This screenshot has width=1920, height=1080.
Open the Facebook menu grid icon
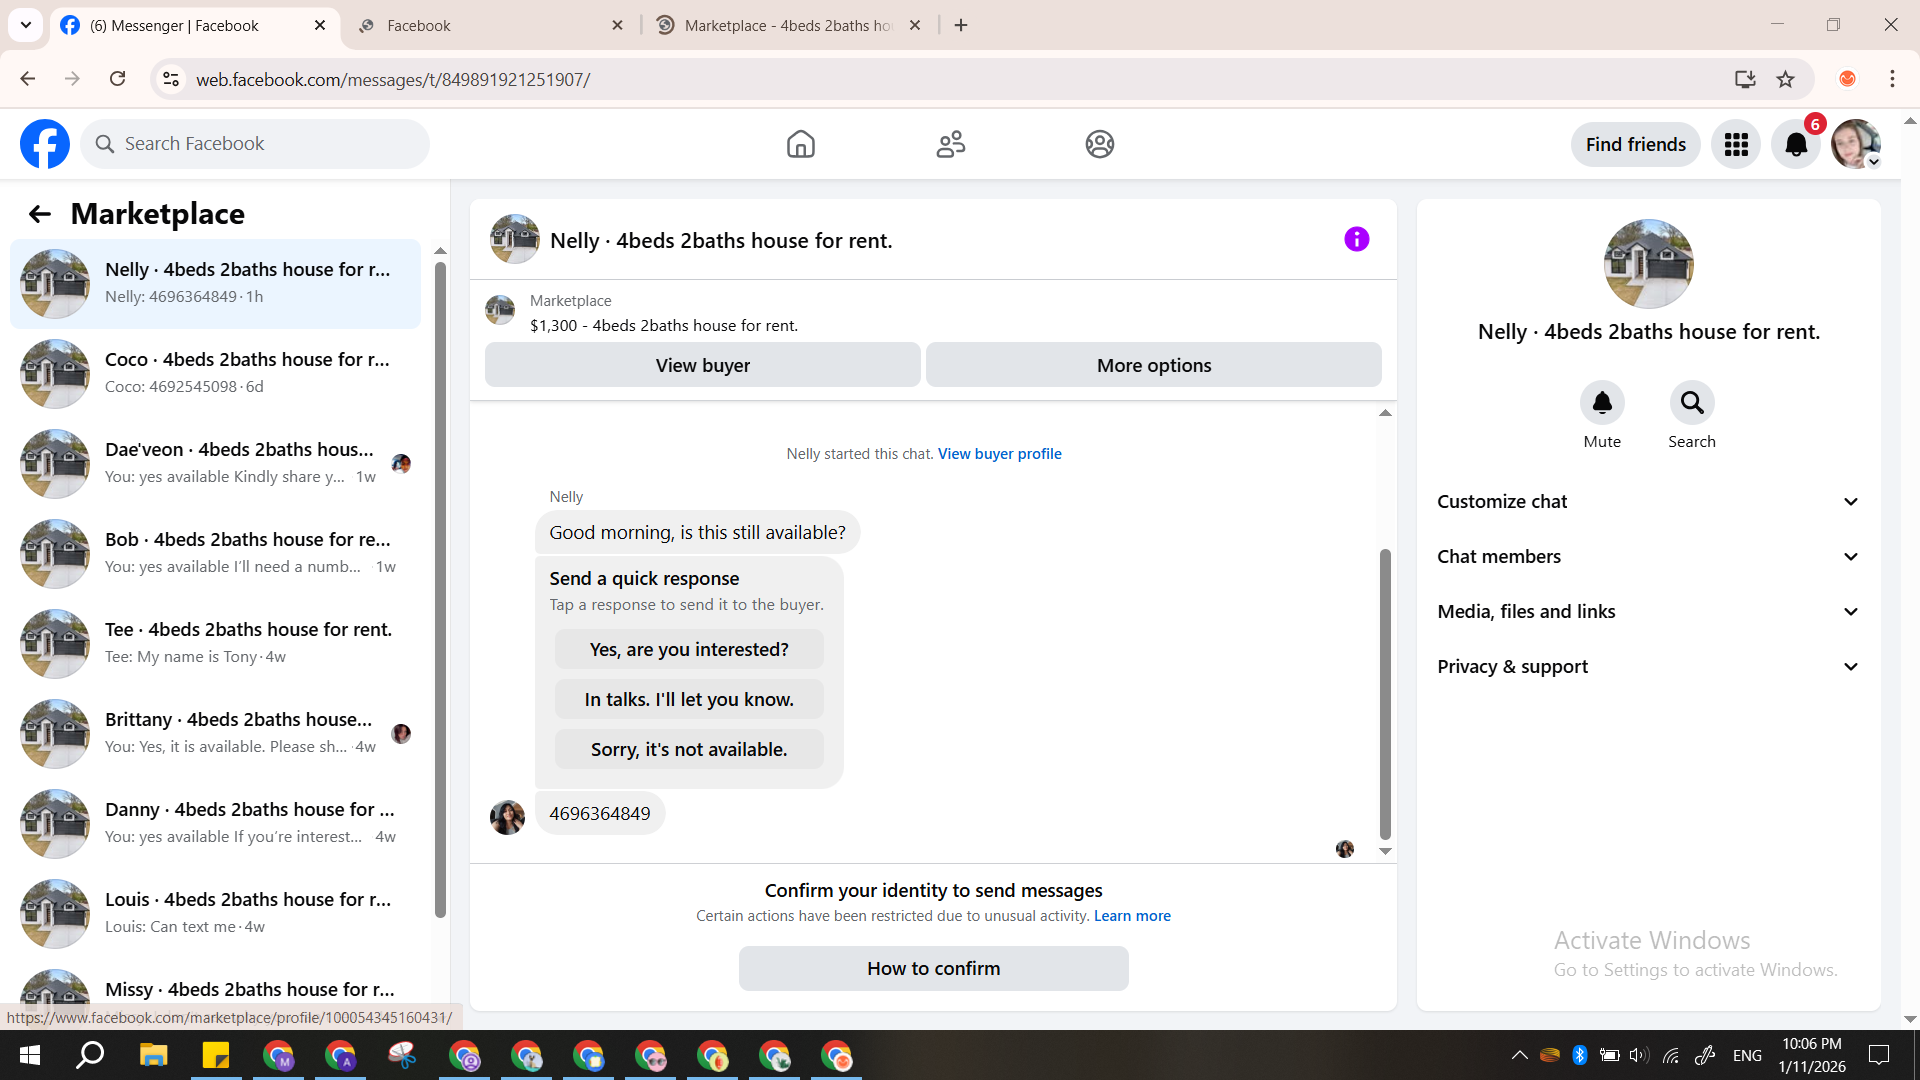tap(1736, 144)
